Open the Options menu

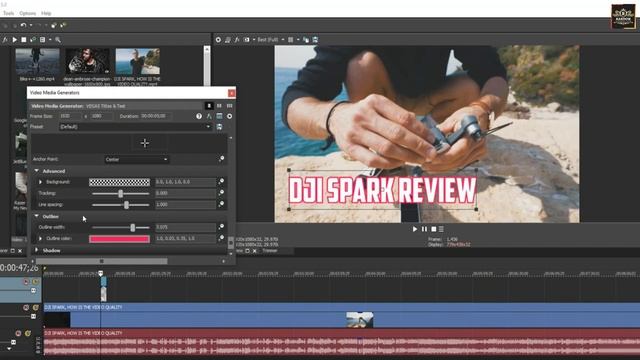(27, 13)
